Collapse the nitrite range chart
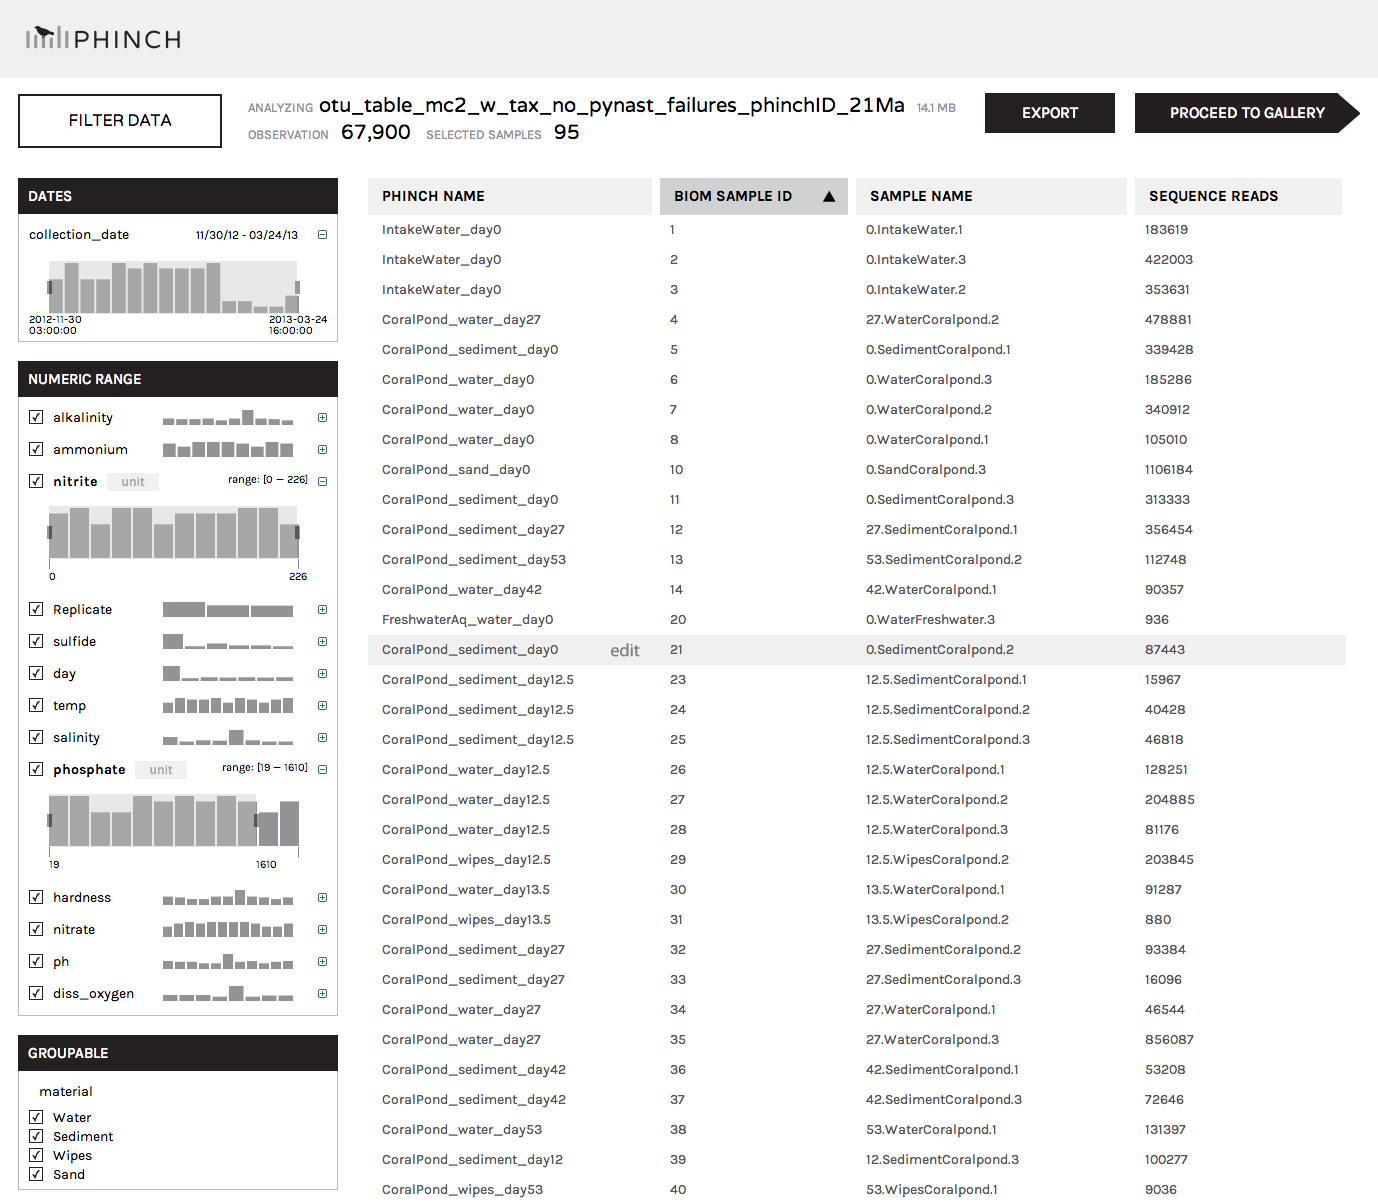Screen dimensions: 1378x1202 (x=322, y=482)
